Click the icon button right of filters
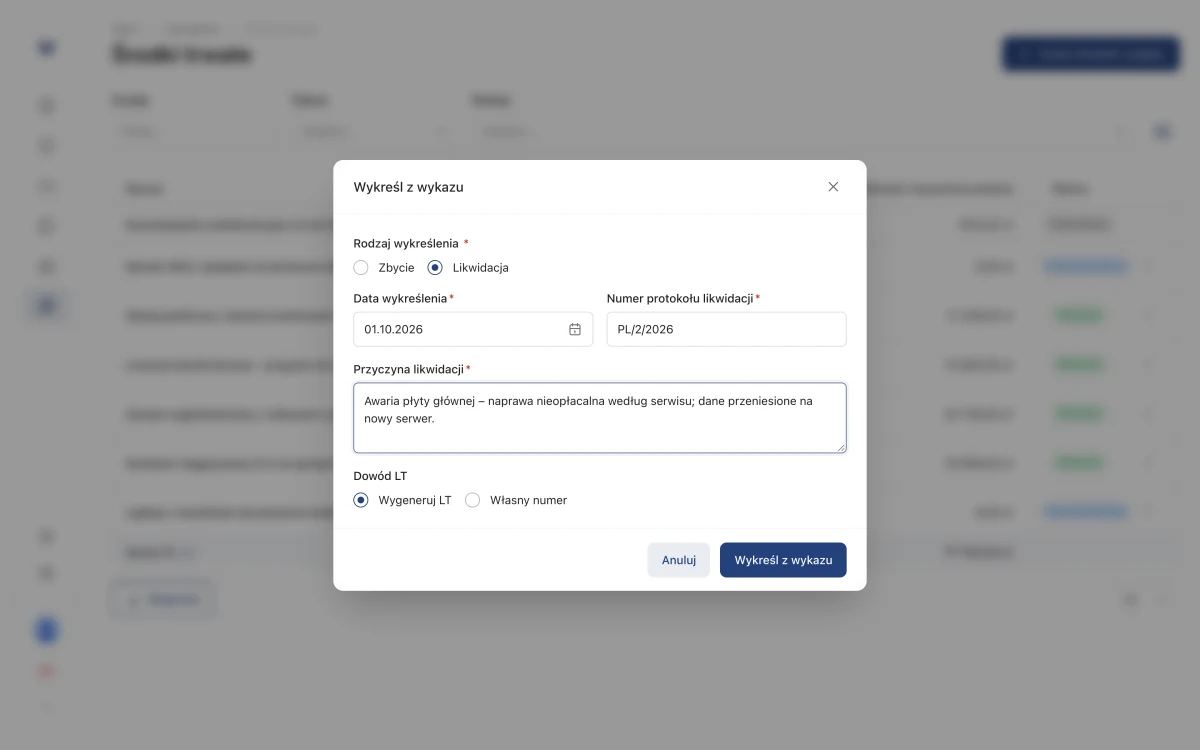 point(1162,131)
